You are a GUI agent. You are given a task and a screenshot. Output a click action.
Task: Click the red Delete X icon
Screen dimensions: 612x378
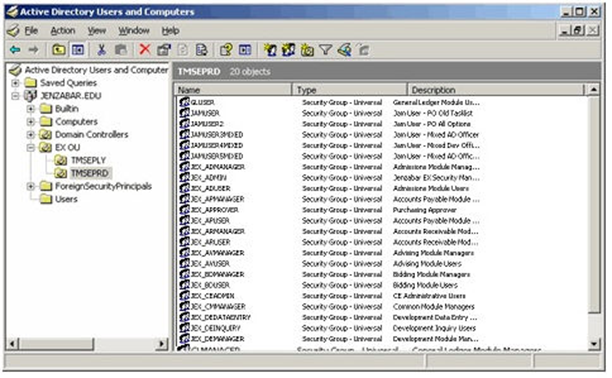145,50
